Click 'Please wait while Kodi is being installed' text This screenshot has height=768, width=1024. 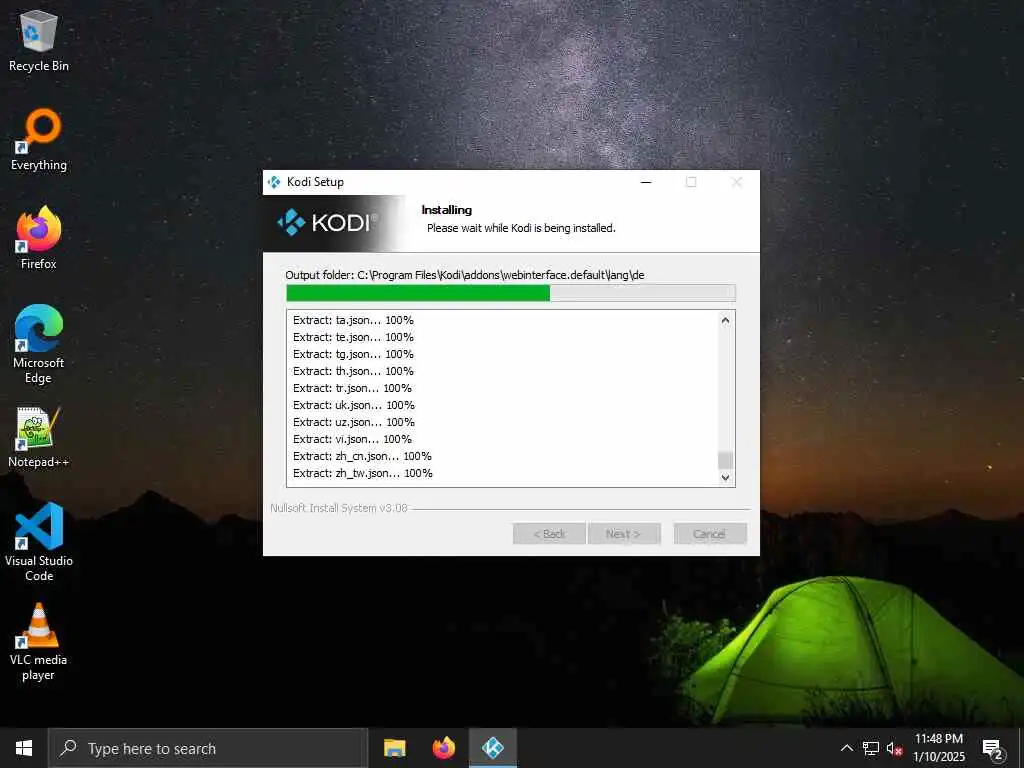tap(521, 228)
